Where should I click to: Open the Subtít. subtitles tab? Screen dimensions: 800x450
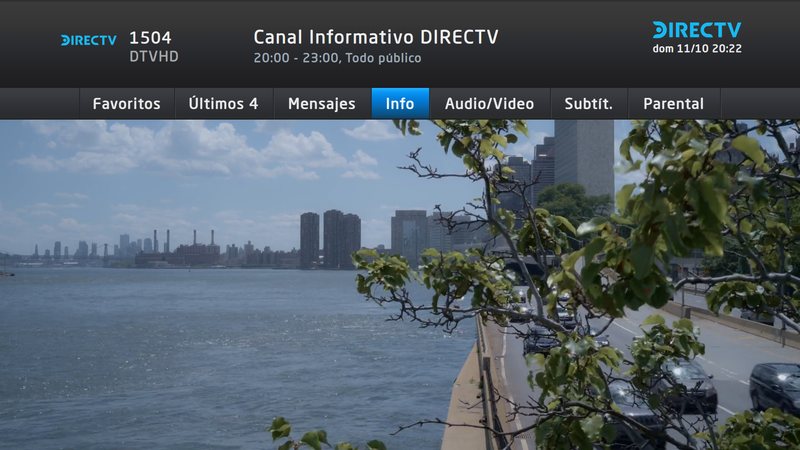tap(589, 104)
